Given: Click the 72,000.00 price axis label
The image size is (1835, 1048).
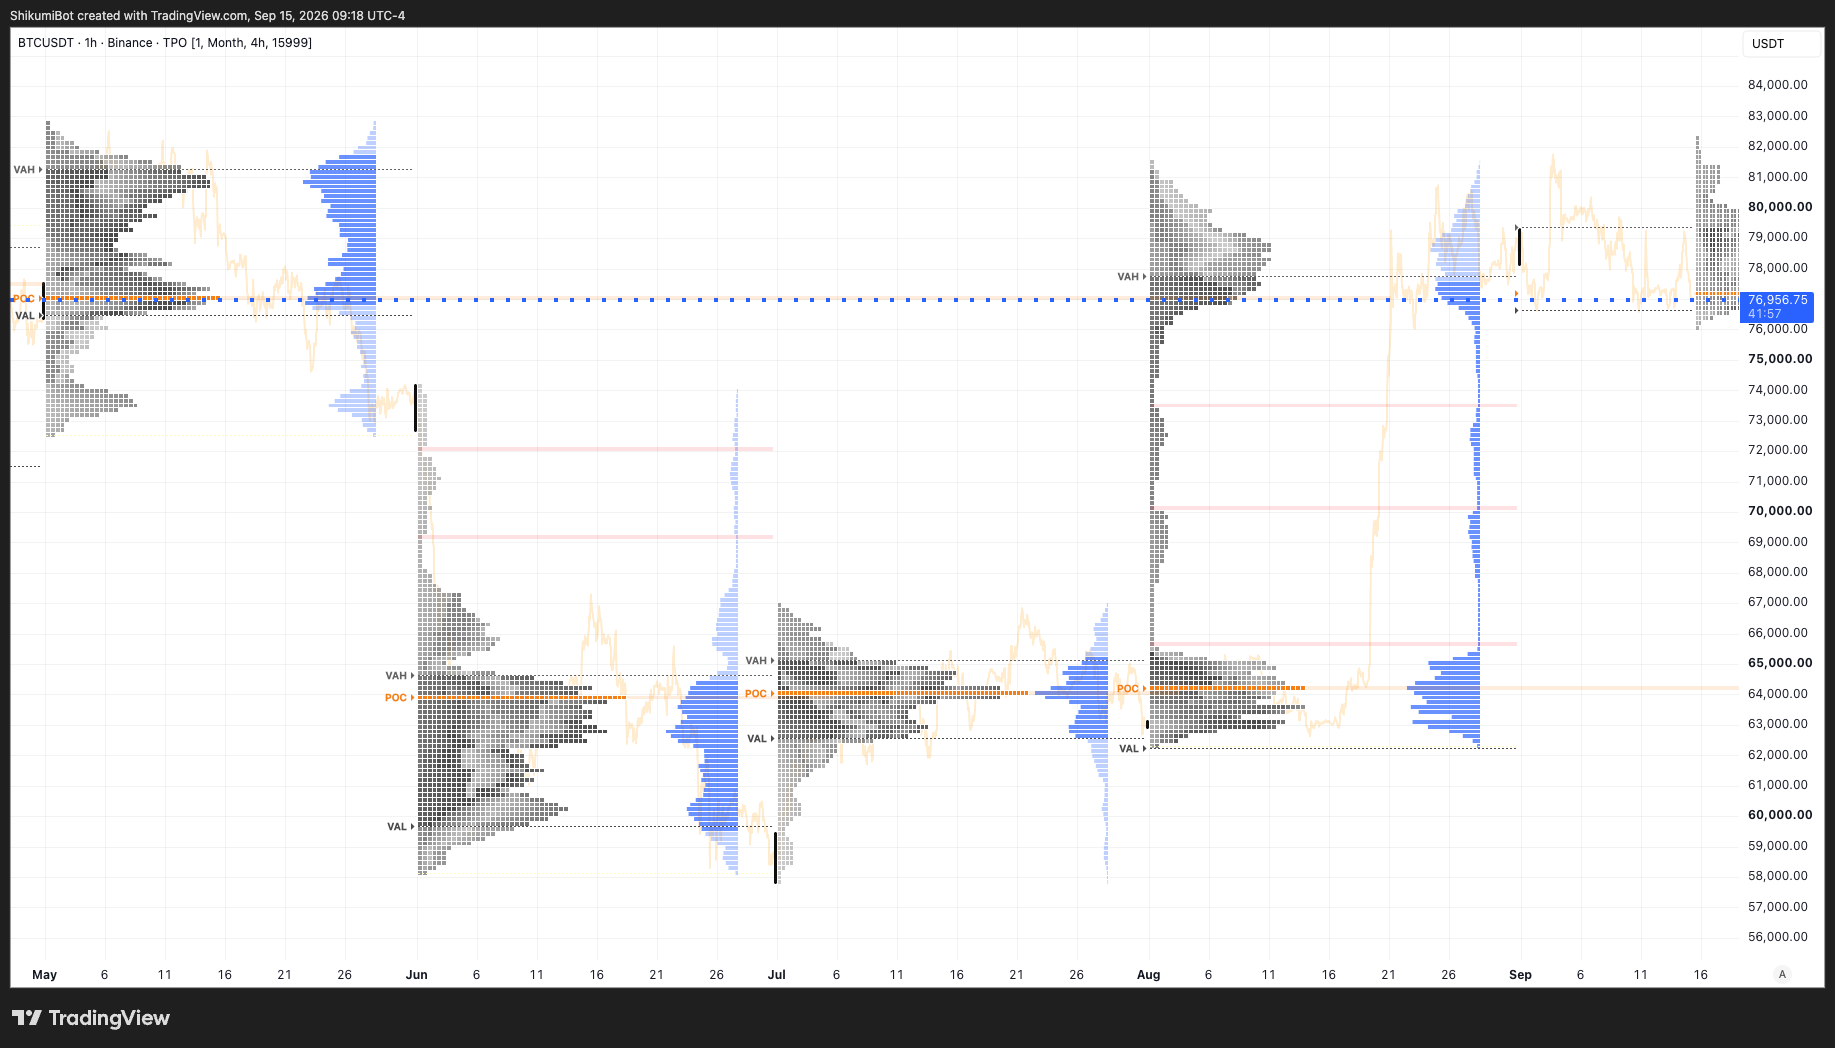Looking at the screenshot, I should click(1778, 450).
